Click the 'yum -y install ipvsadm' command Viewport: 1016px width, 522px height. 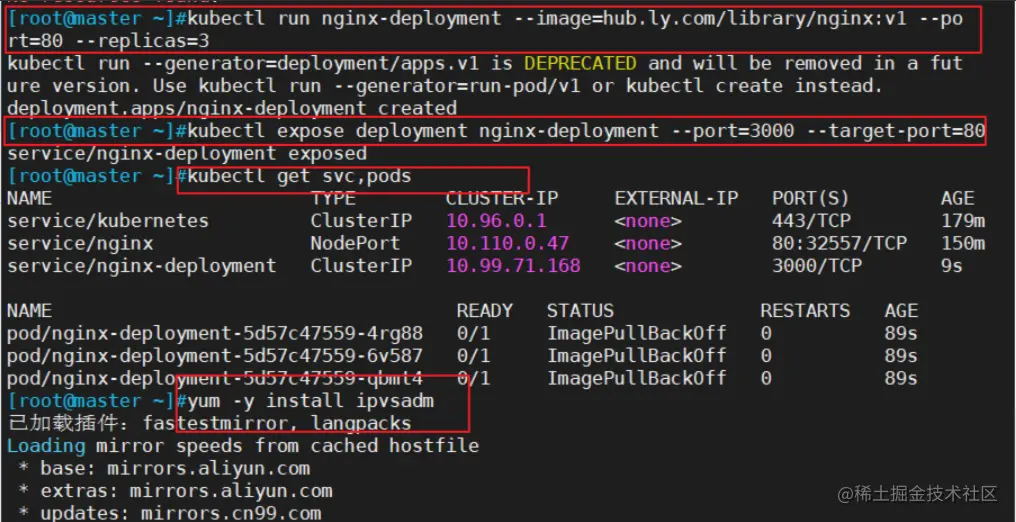[310, 401]
